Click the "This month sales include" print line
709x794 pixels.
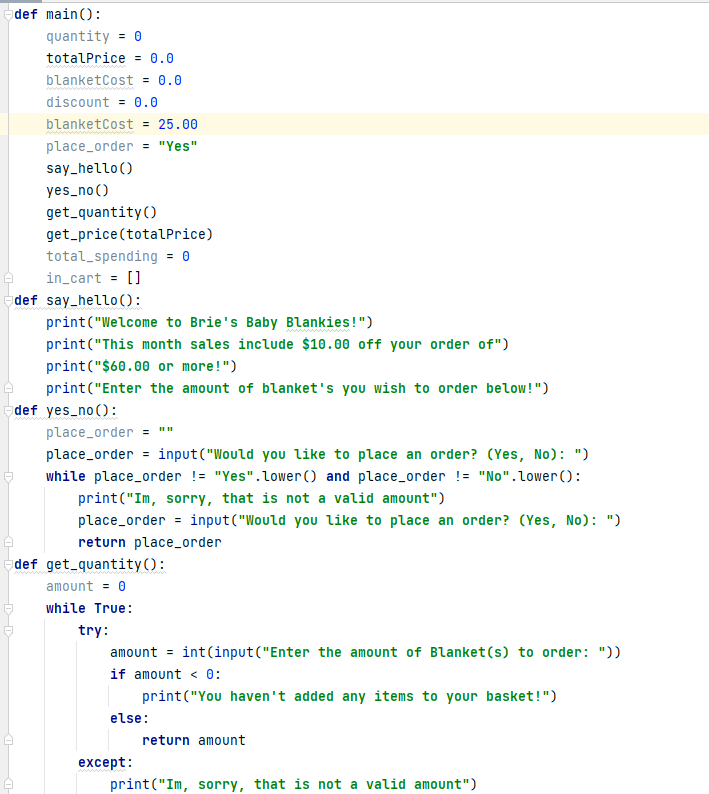pyautogui.click(x=278, y=344)
